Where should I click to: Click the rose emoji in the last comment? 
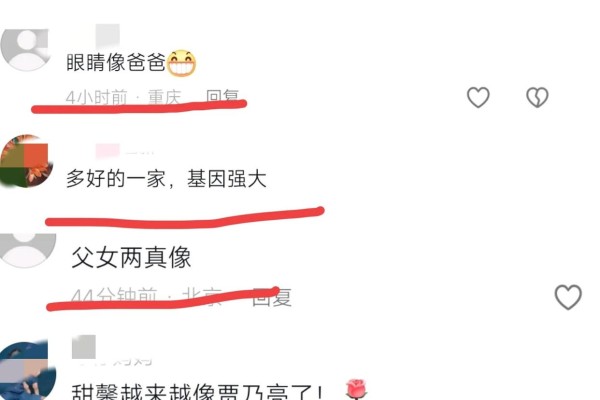tap(356, 389)
